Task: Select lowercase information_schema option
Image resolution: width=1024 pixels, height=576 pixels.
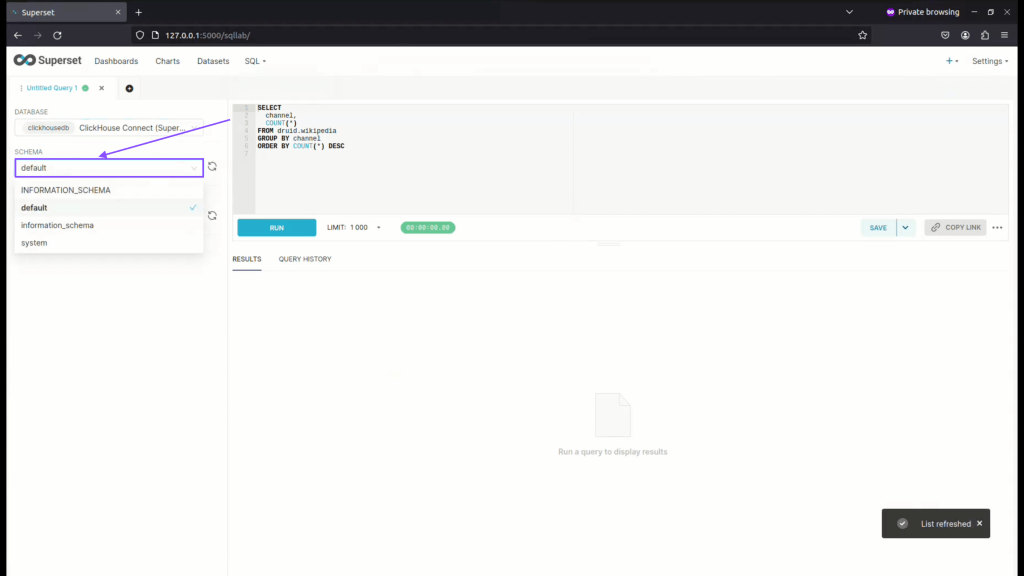Action: 57,225
